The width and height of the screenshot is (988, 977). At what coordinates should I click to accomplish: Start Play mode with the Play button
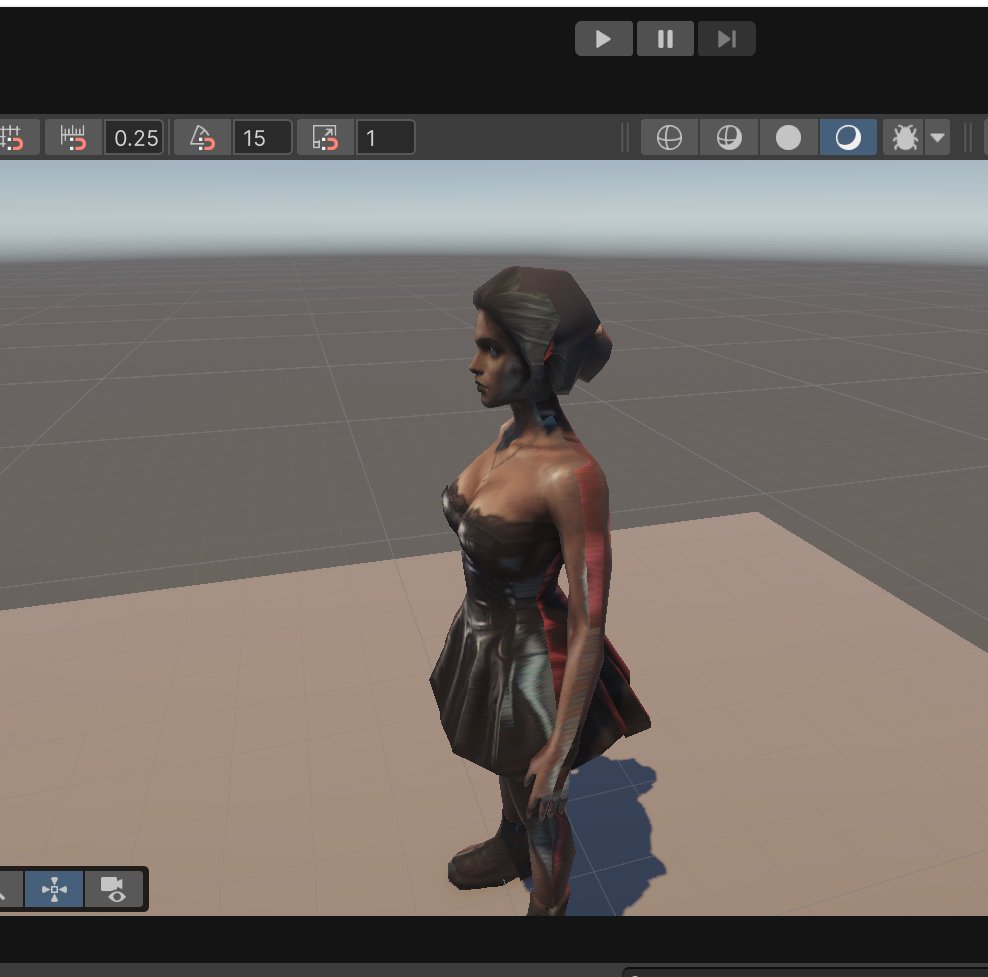[604, 39]
